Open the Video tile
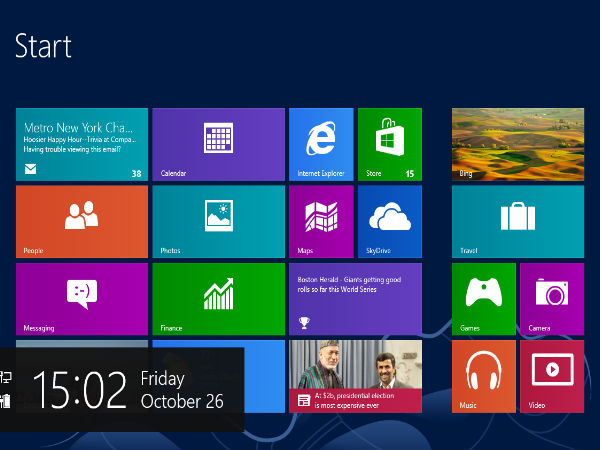This screenshot has width=600, height=450. pos(552,377)
